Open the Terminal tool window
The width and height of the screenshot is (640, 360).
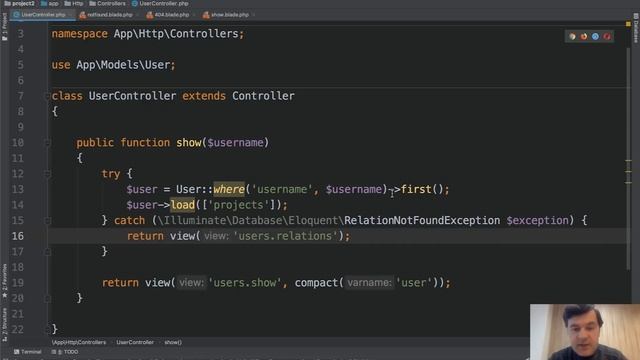click(28, 351)
